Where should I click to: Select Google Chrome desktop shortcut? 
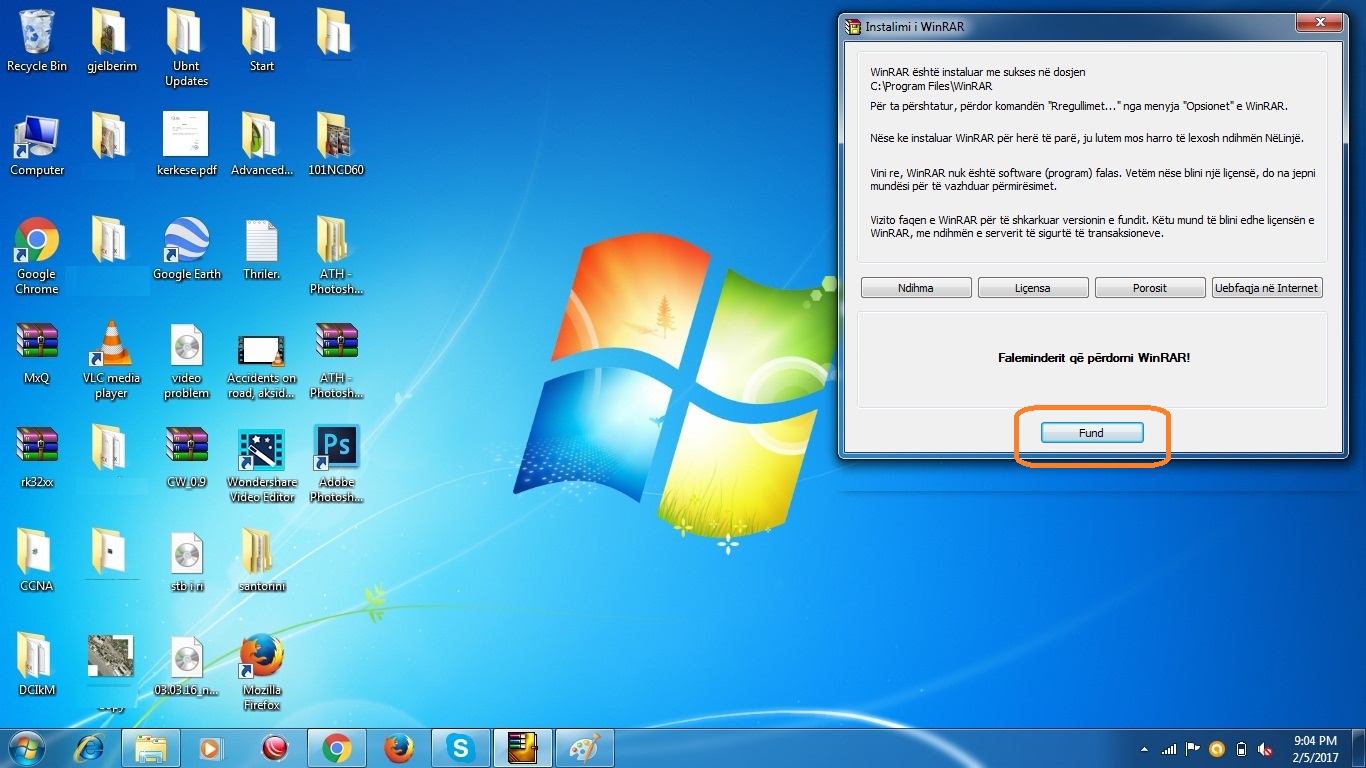(37, 256)
